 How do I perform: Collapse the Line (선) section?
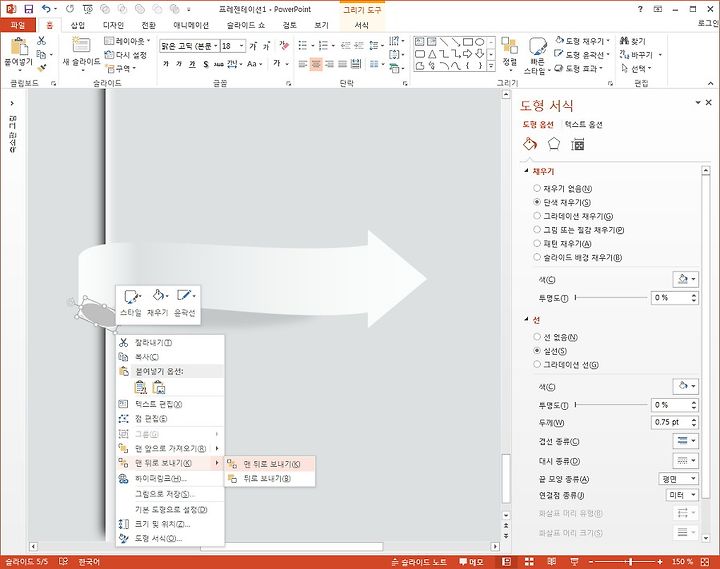(527, 320)
